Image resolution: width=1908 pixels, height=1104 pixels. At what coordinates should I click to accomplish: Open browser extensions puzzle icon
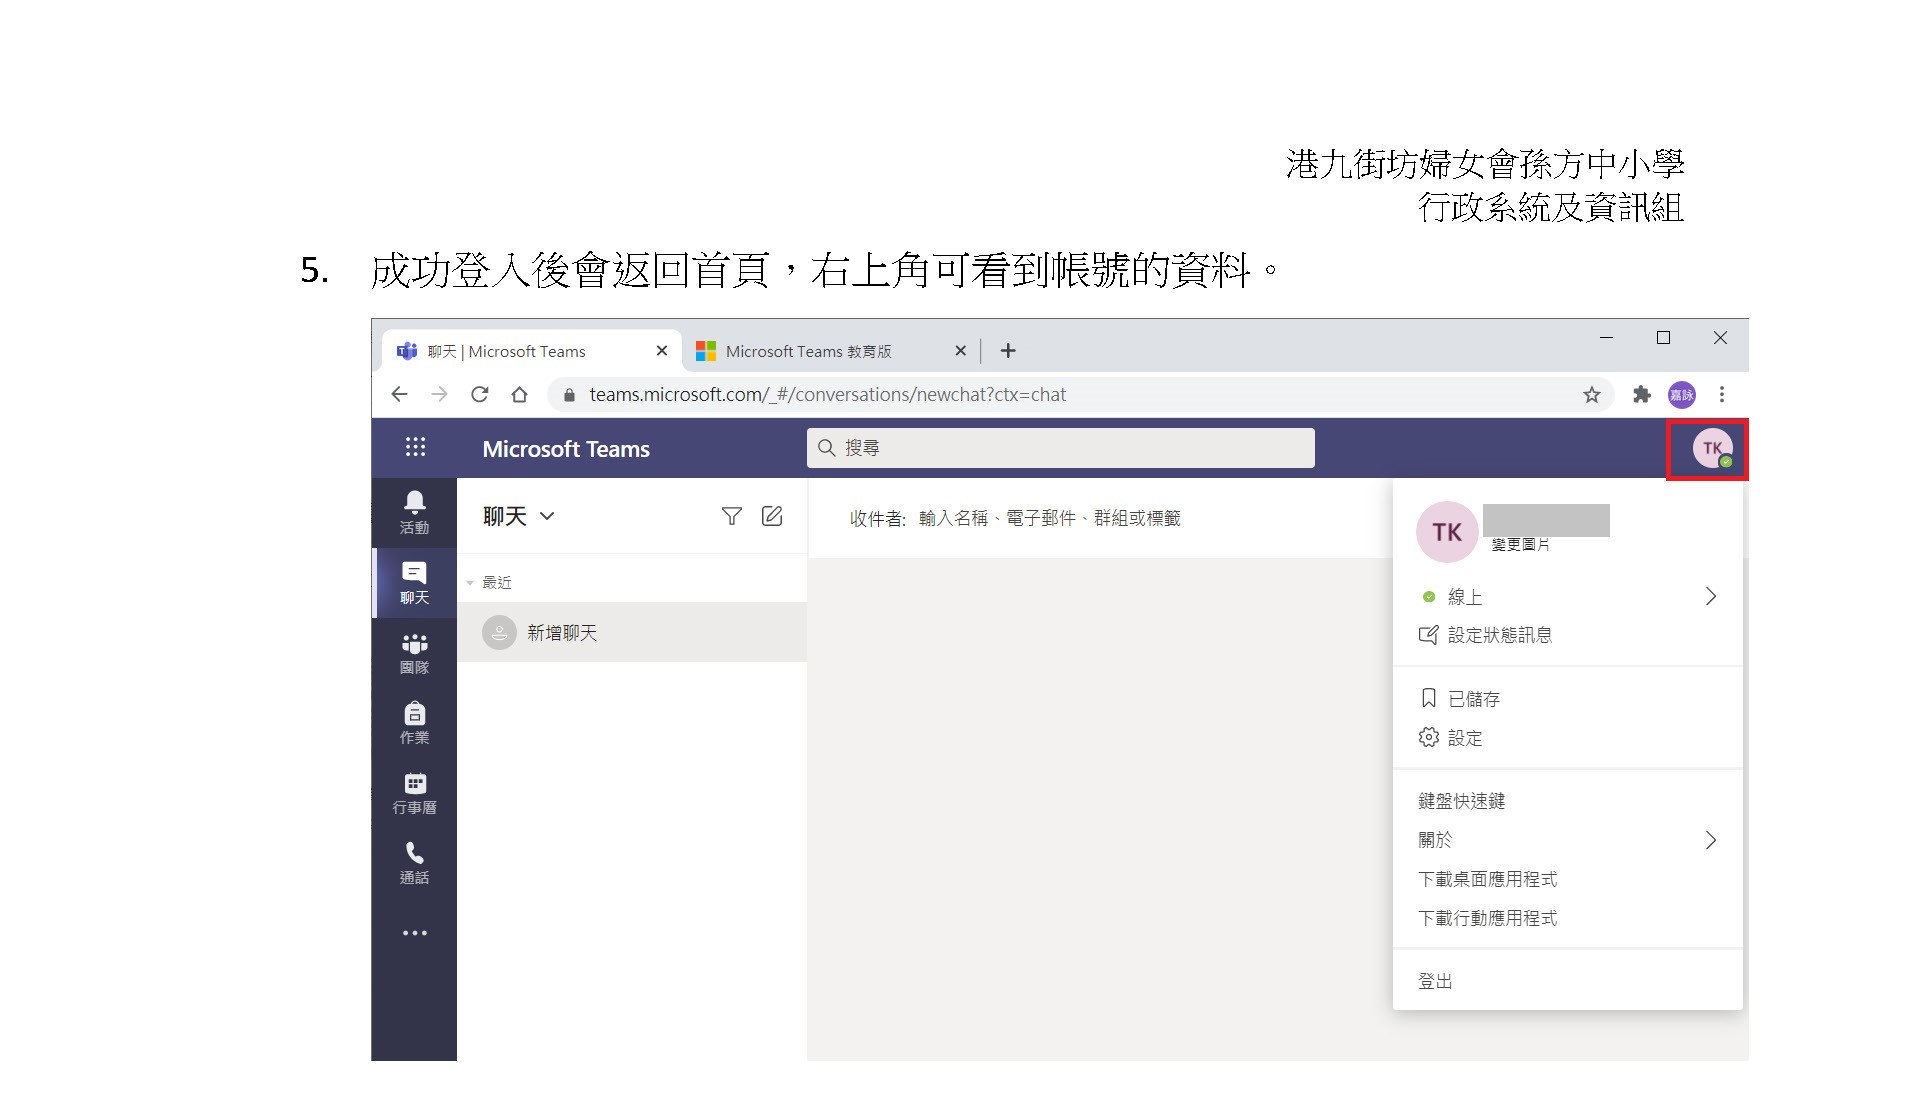1641,394
